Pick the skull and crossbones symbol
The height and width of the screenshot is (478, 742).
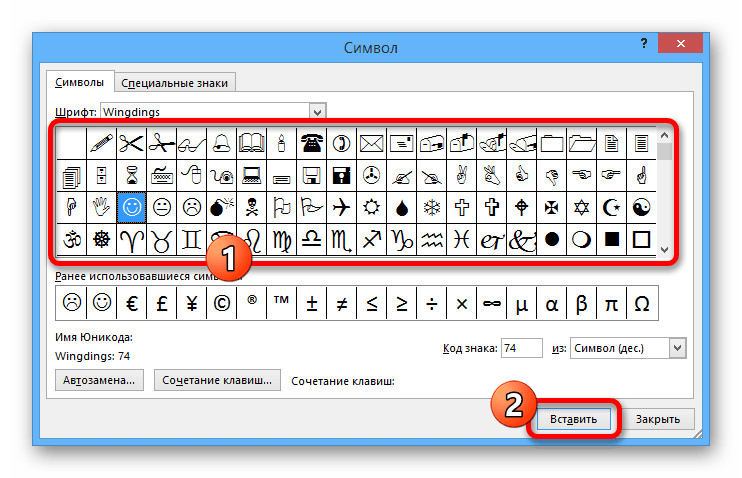tap(251, 207)
